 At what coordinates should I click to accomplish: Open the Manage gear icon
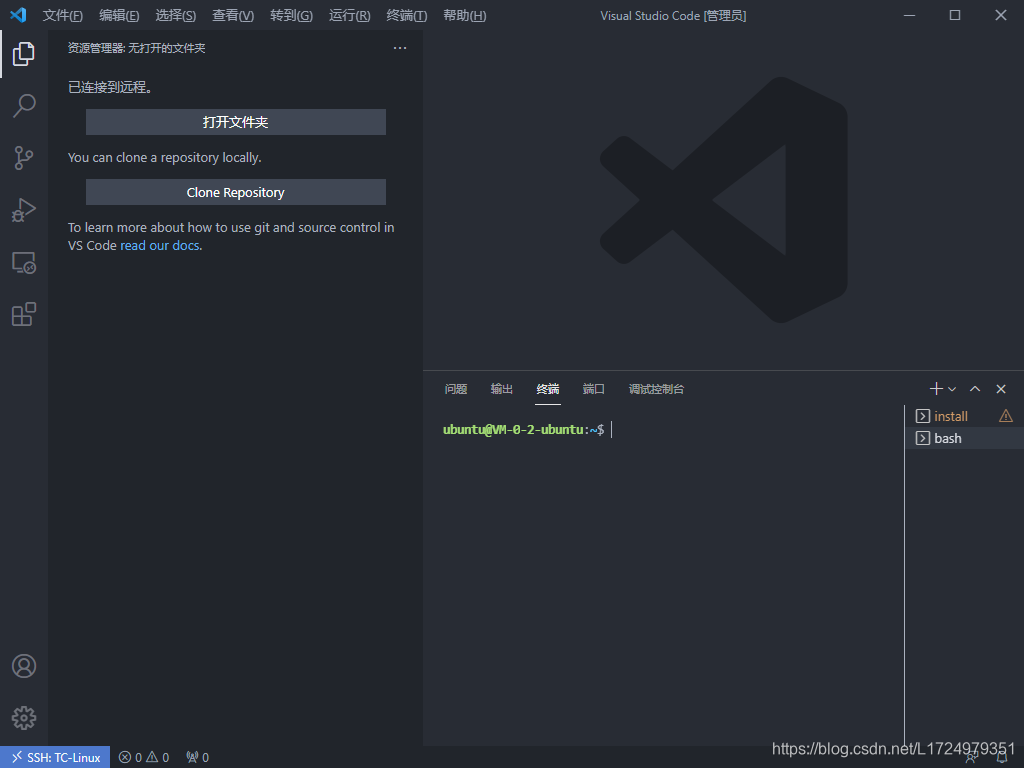coord(24,718)
